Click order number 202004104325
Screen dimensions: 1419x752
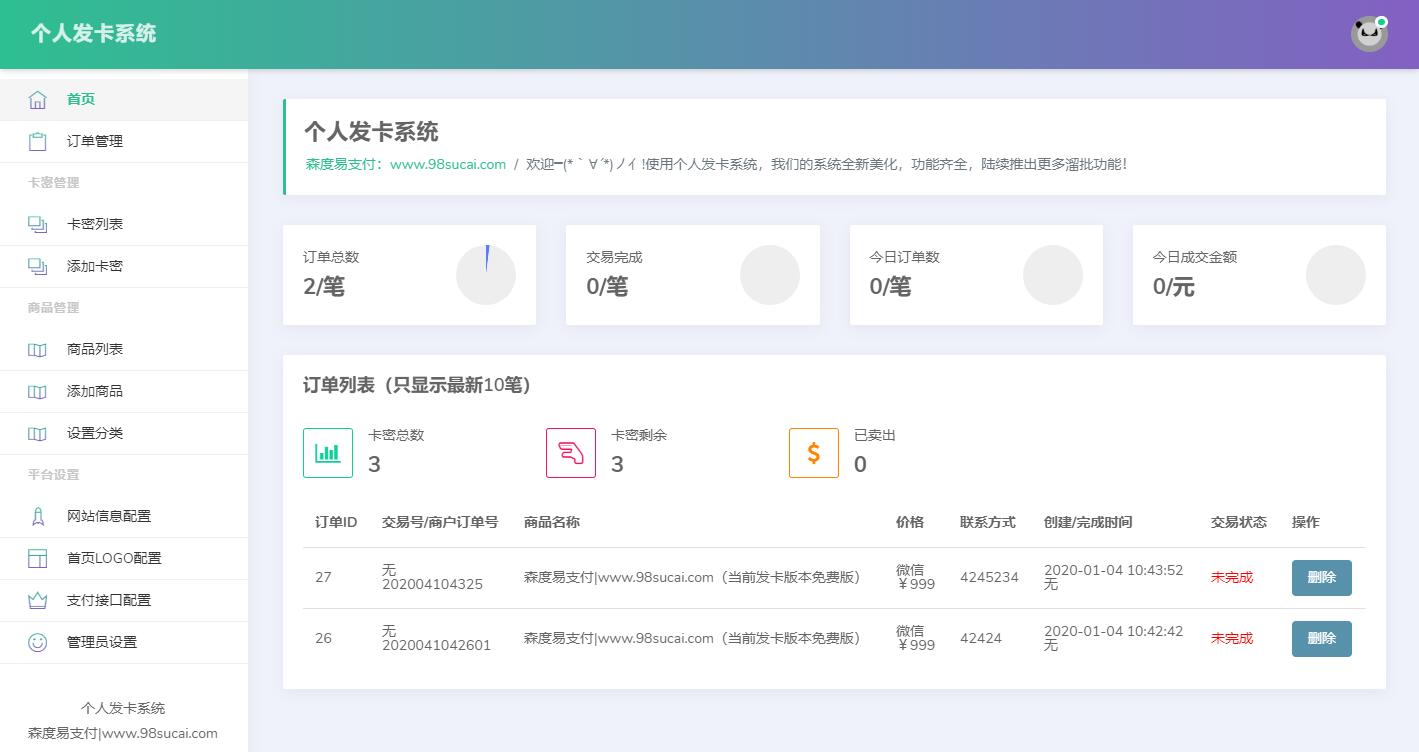[x=432, y=584]
